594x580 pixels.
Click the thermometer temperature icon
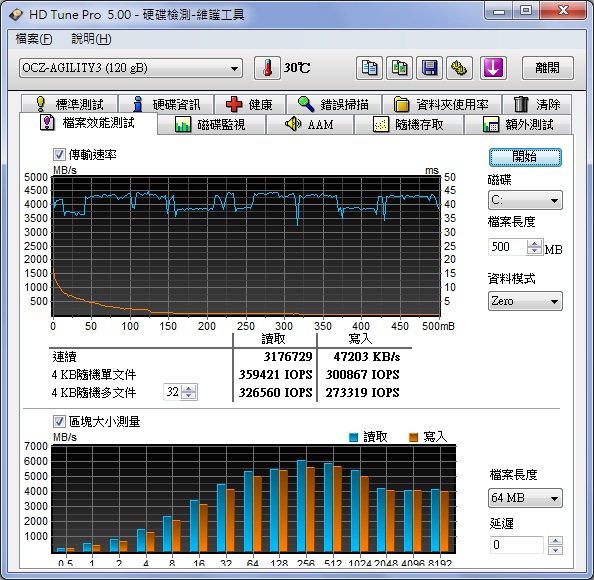point(267,68)
